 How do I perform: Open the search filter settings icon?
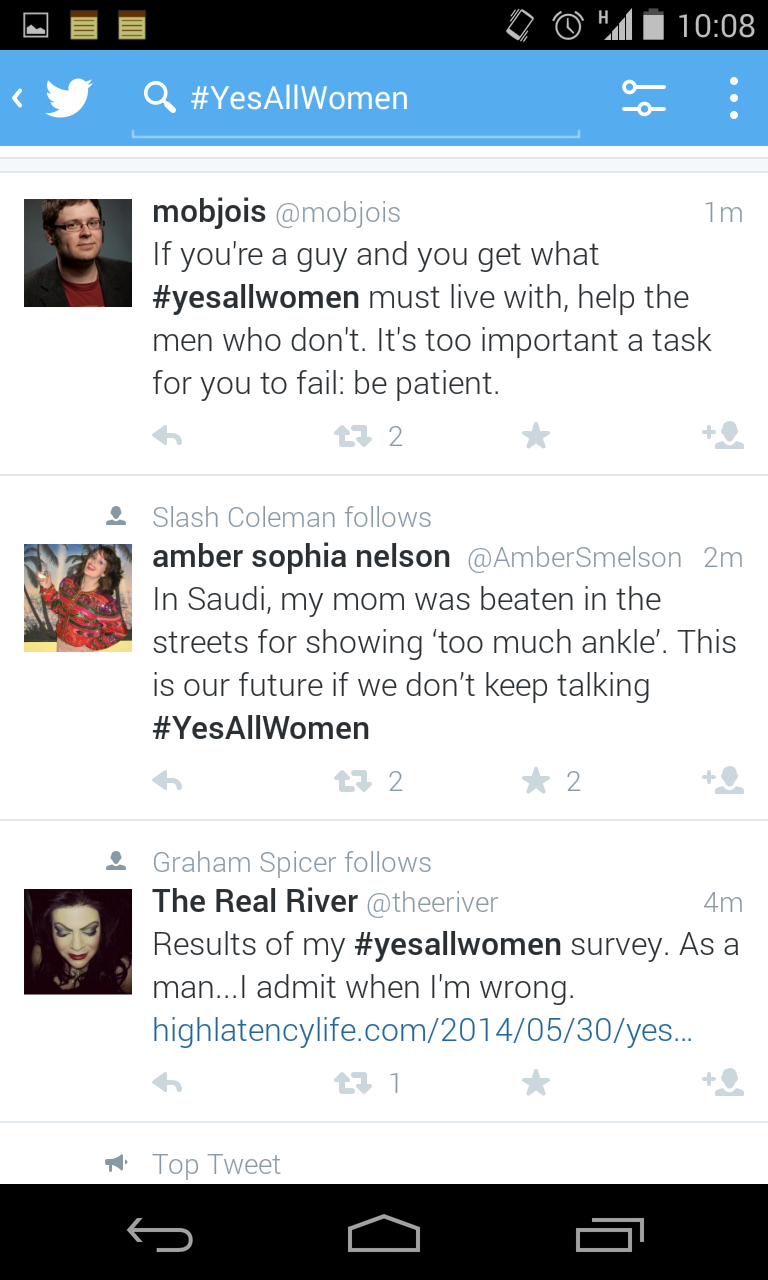[x=643, y=98]
